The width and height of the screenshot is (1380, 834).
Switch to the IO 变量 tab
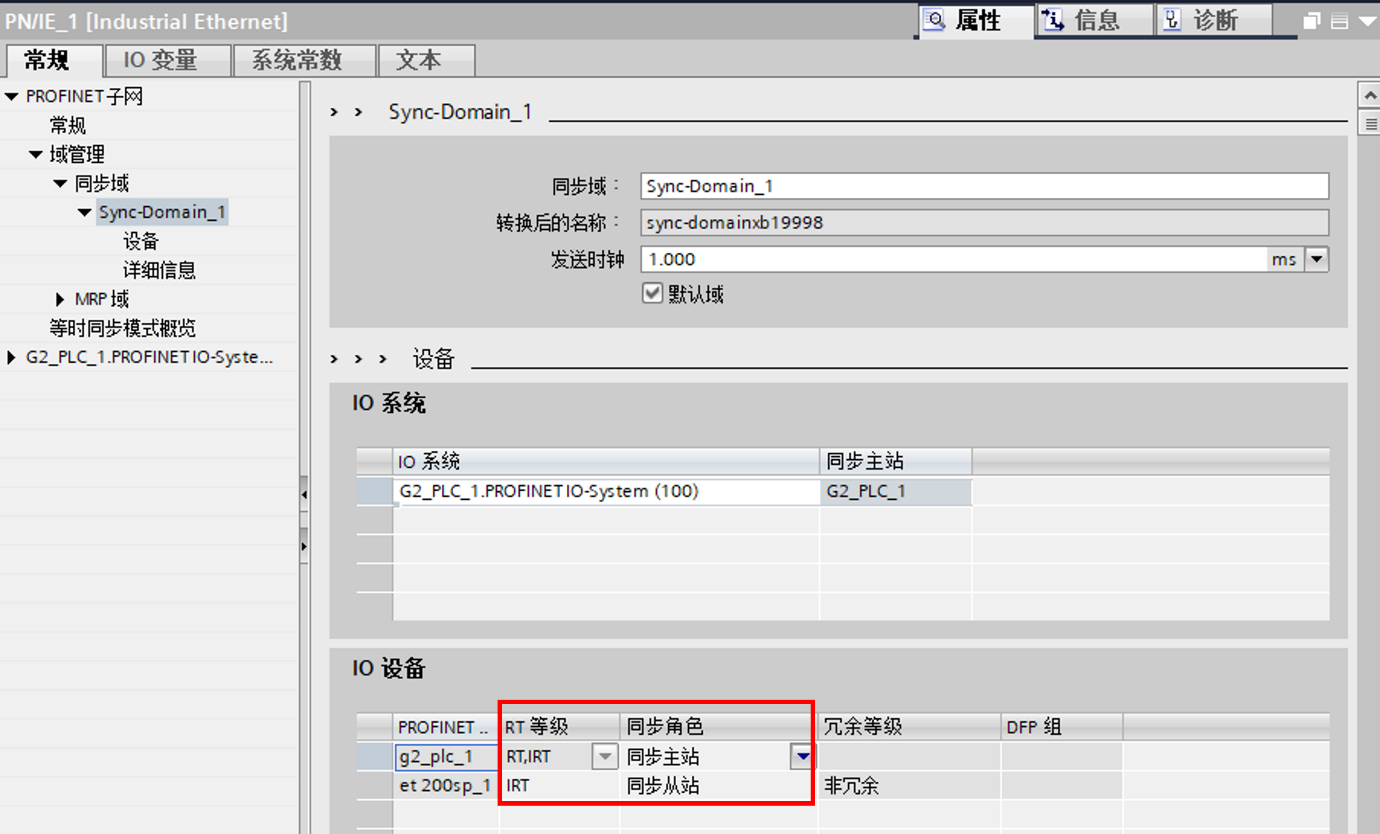166,60
